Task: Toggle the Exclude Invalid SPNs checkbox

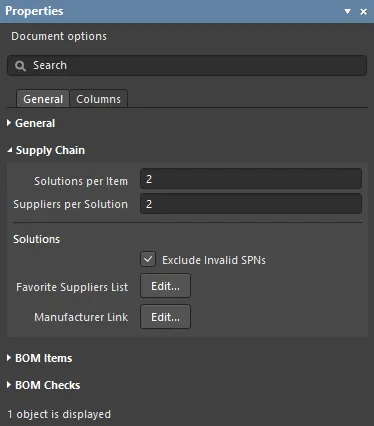Action: [x=148, y=259]
